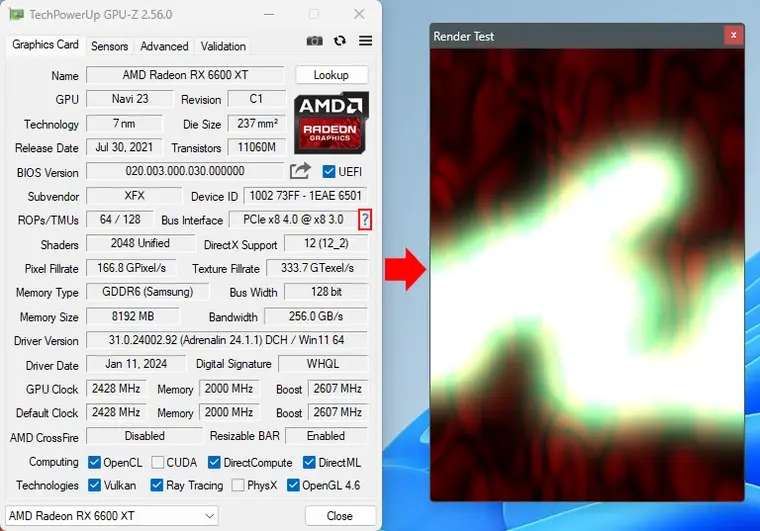
Task: Click the Transistors value 11060M
Action: (x=256, y=147)
